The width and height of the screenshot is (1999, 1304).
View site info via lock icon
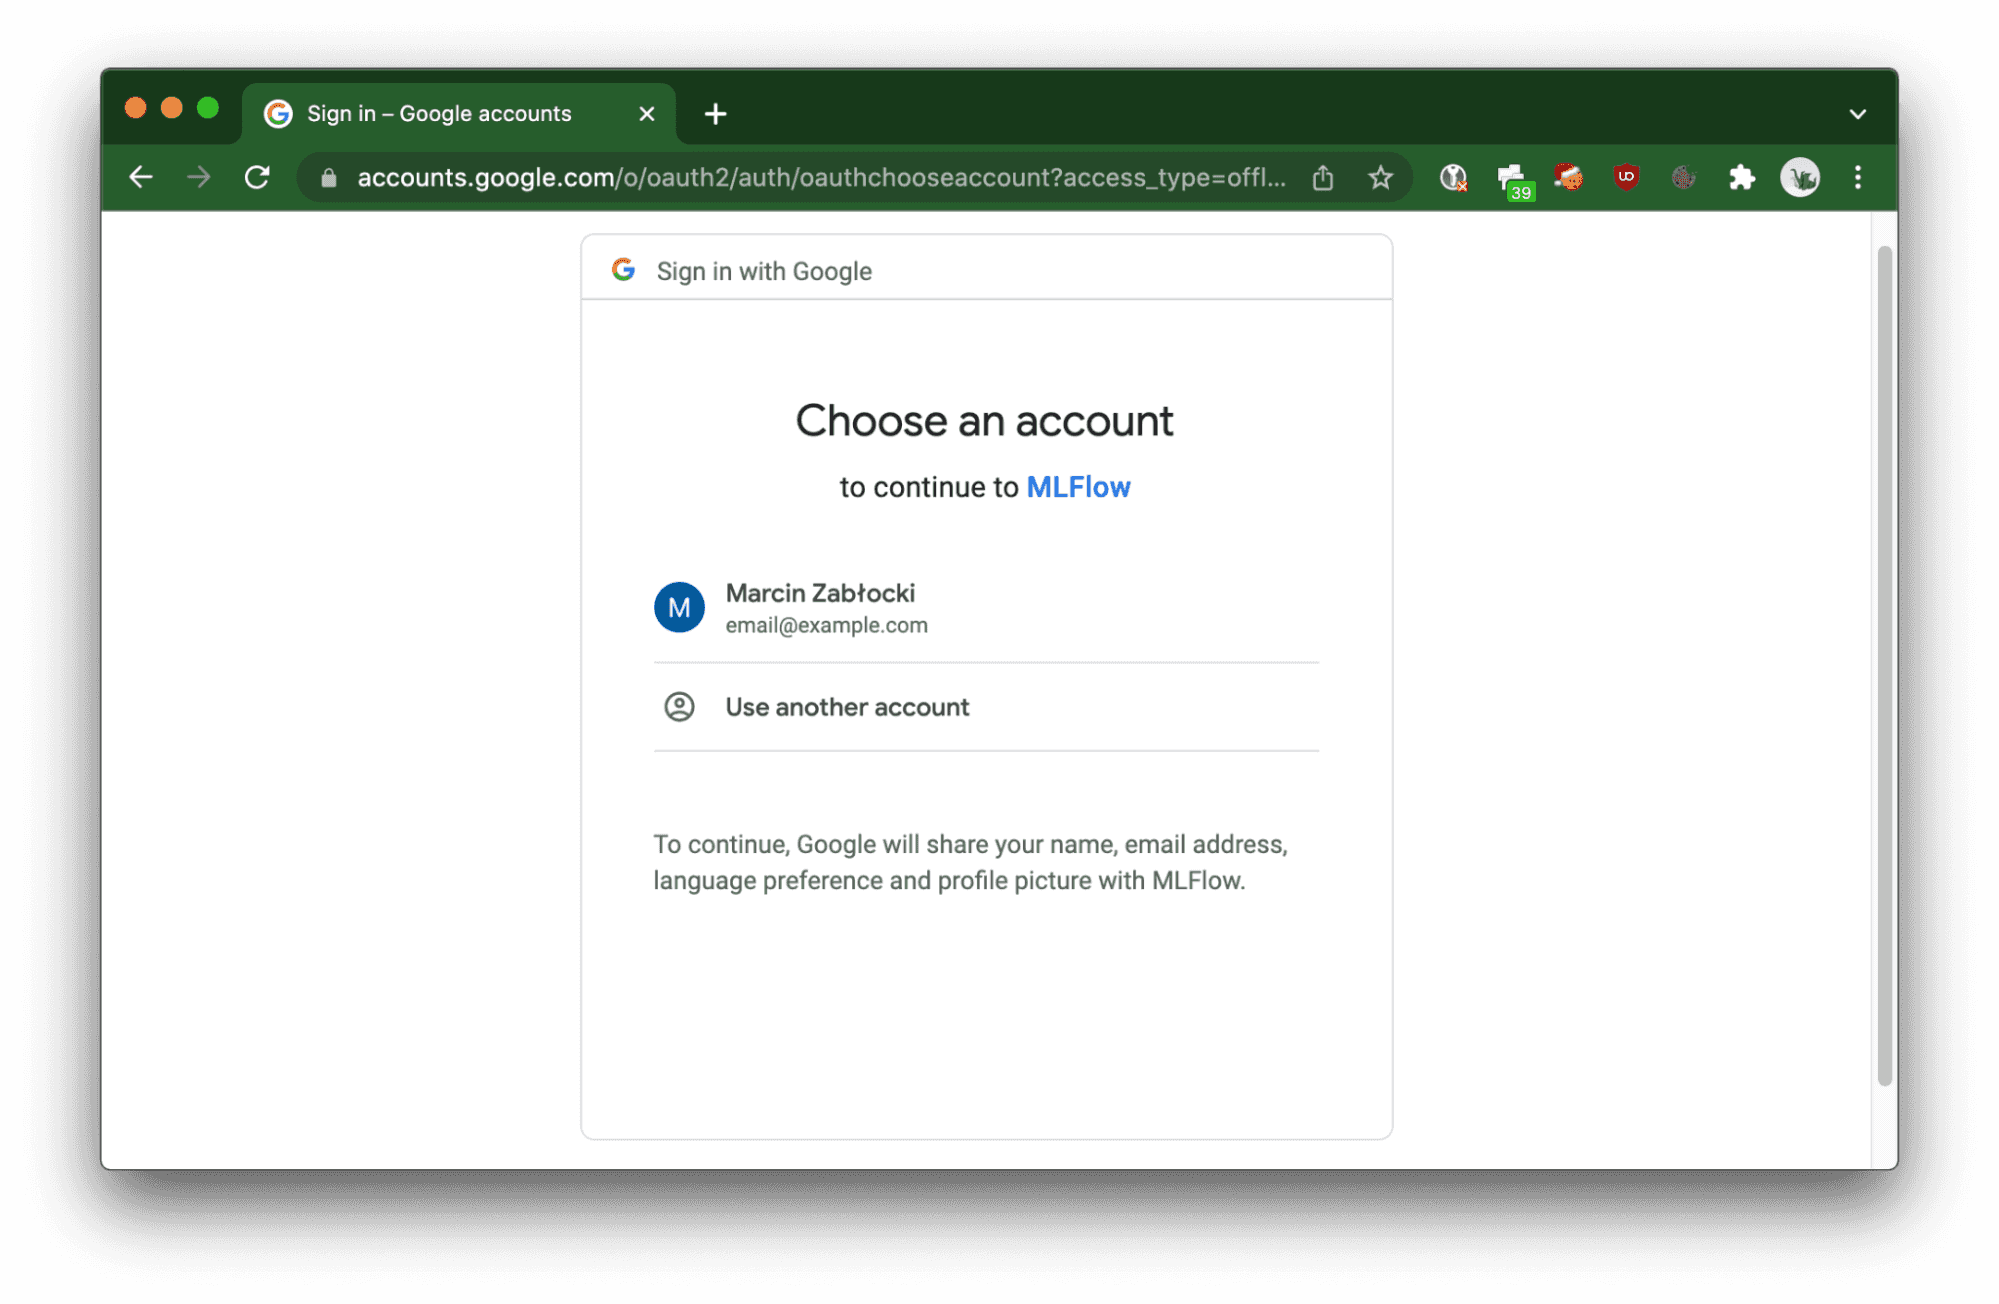tap(329, 178)
